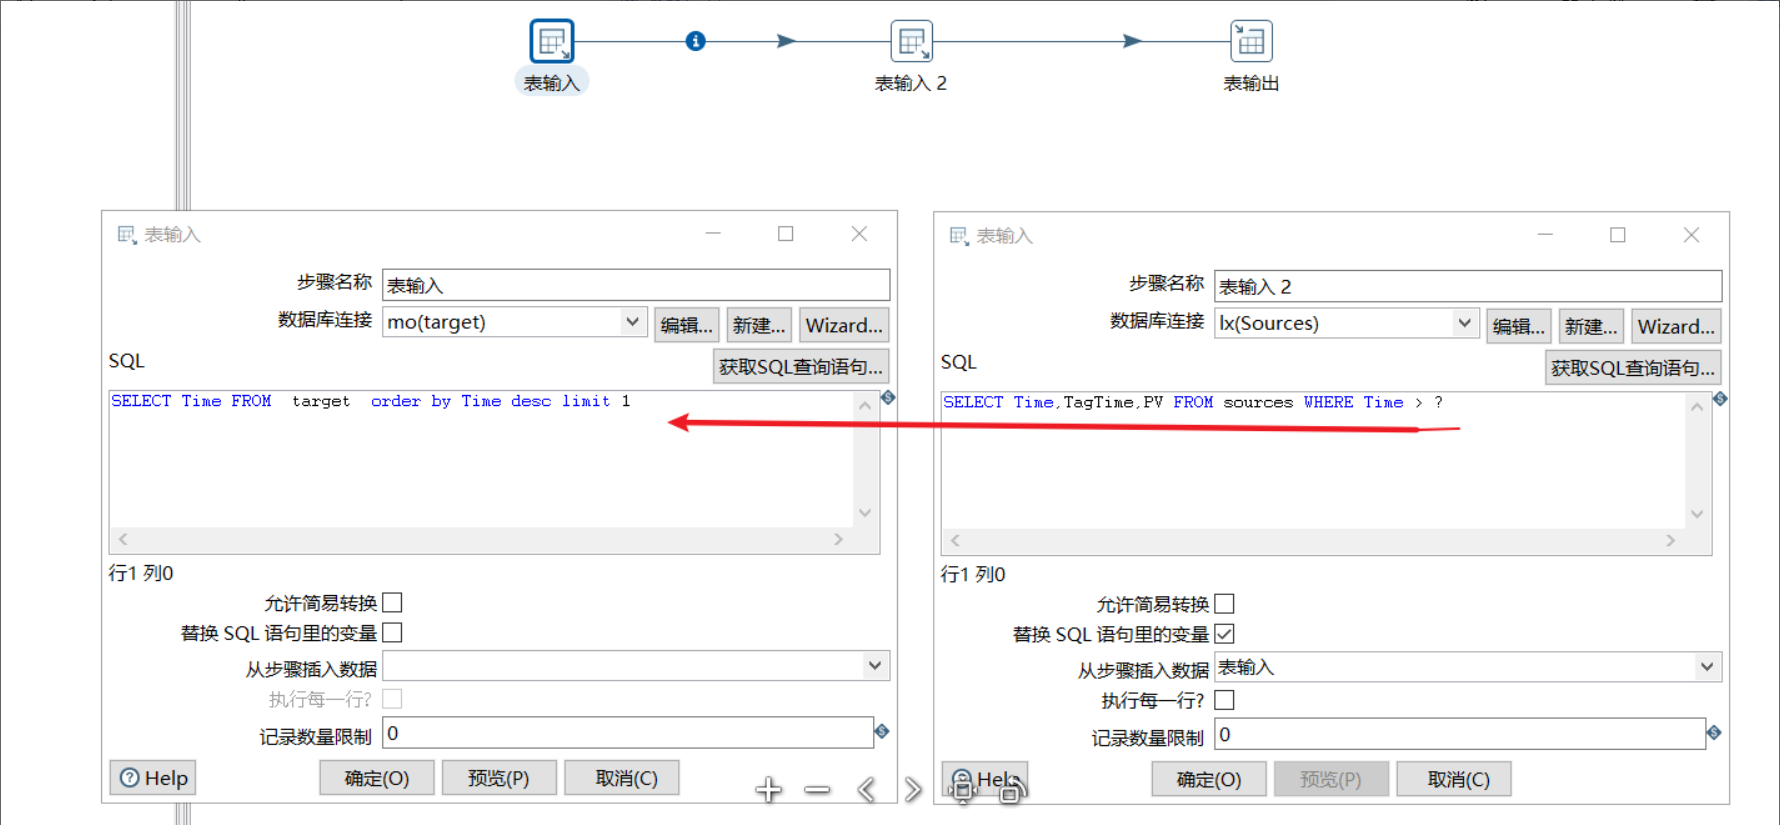Image resolution: width=1780 pixels, height=825 pixels.
Task: Click scroll-down arrow of right SQL editor
Action: click(1697, 514)
